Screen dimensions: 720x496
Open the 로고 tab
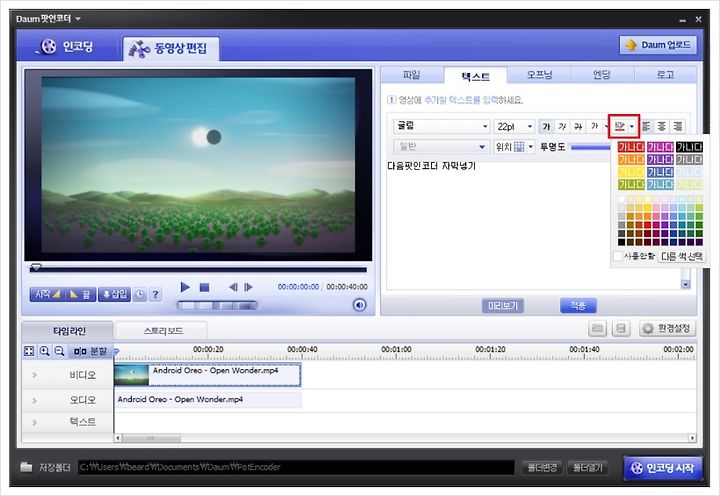(x=665, y=75)
